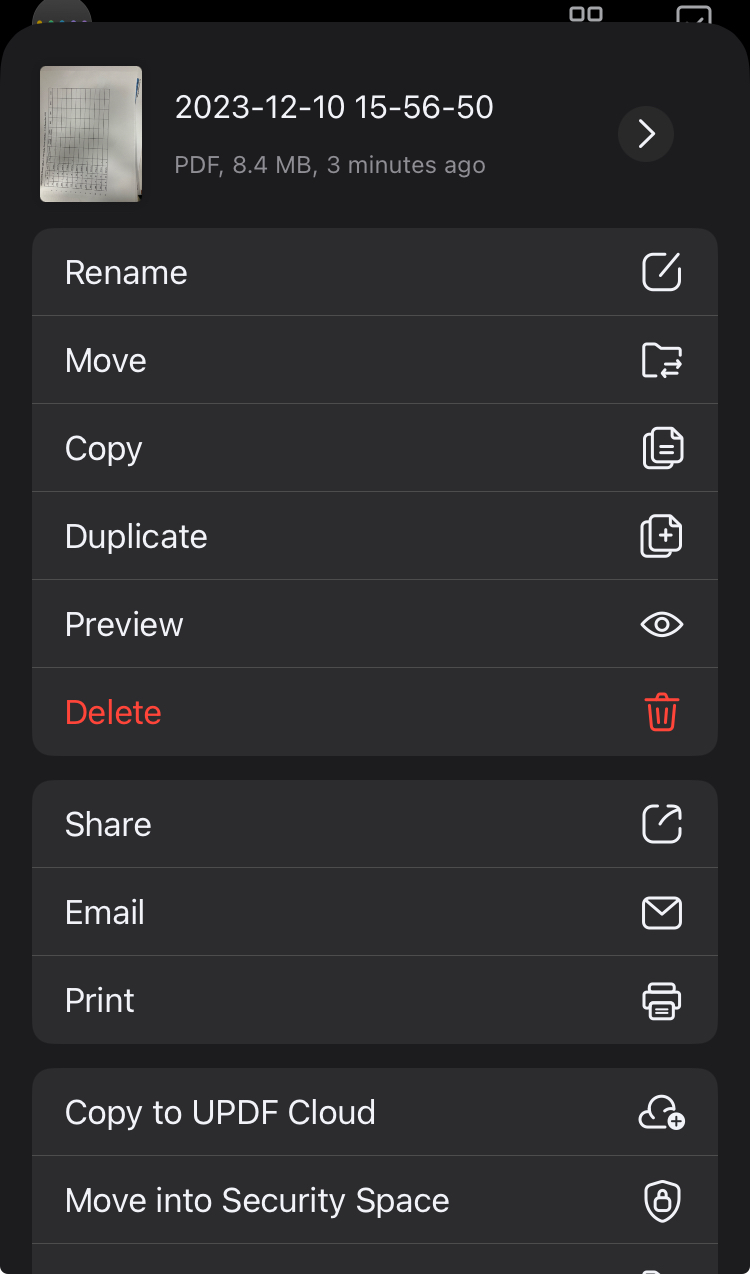Tap the Copy to UPDF Cloud label
The height and width of the screenshot is (1274, 750).
220,1113
